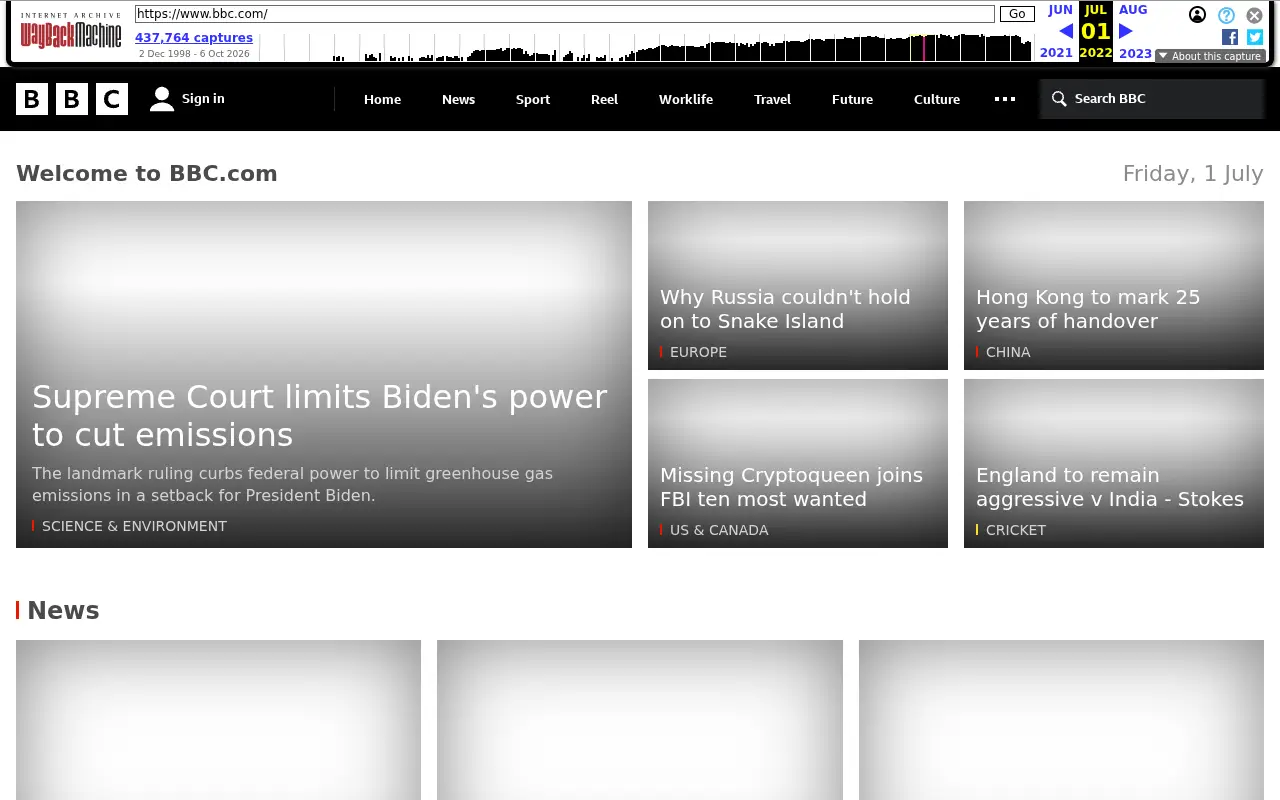1280x800 pixels.
Task: Click the Sign in user icon
Action: [162, 99]
